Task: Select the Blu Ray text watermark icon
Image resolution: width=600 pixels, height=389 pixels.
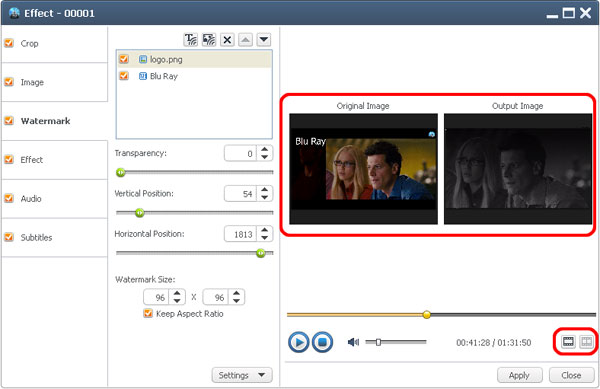Action: pyautogui.click(x=143, y=76)
